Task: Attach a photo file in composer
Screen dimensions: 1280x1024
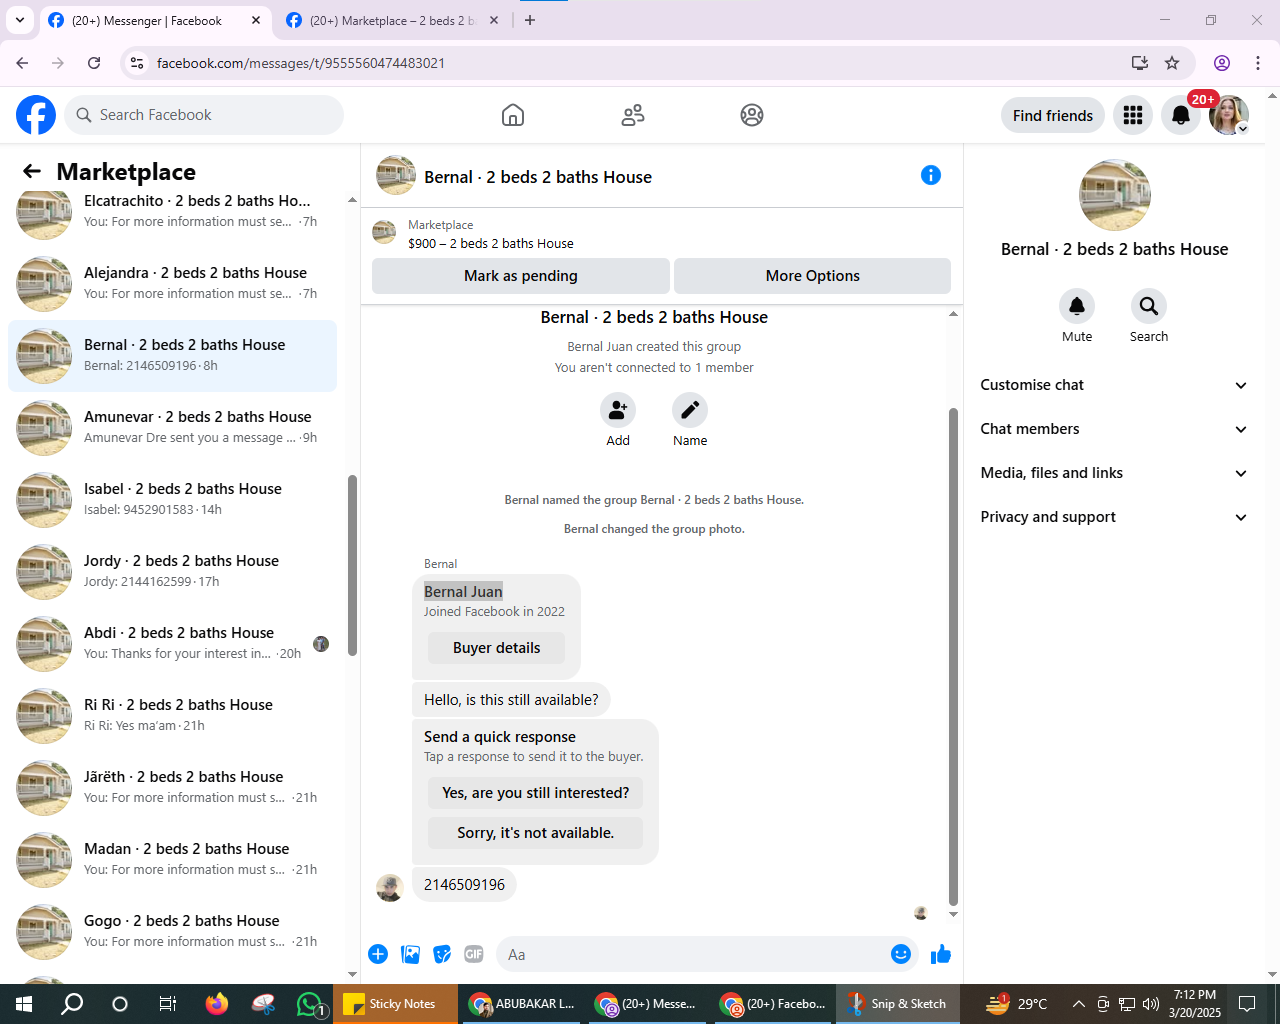Action: [x=410, y=954]
